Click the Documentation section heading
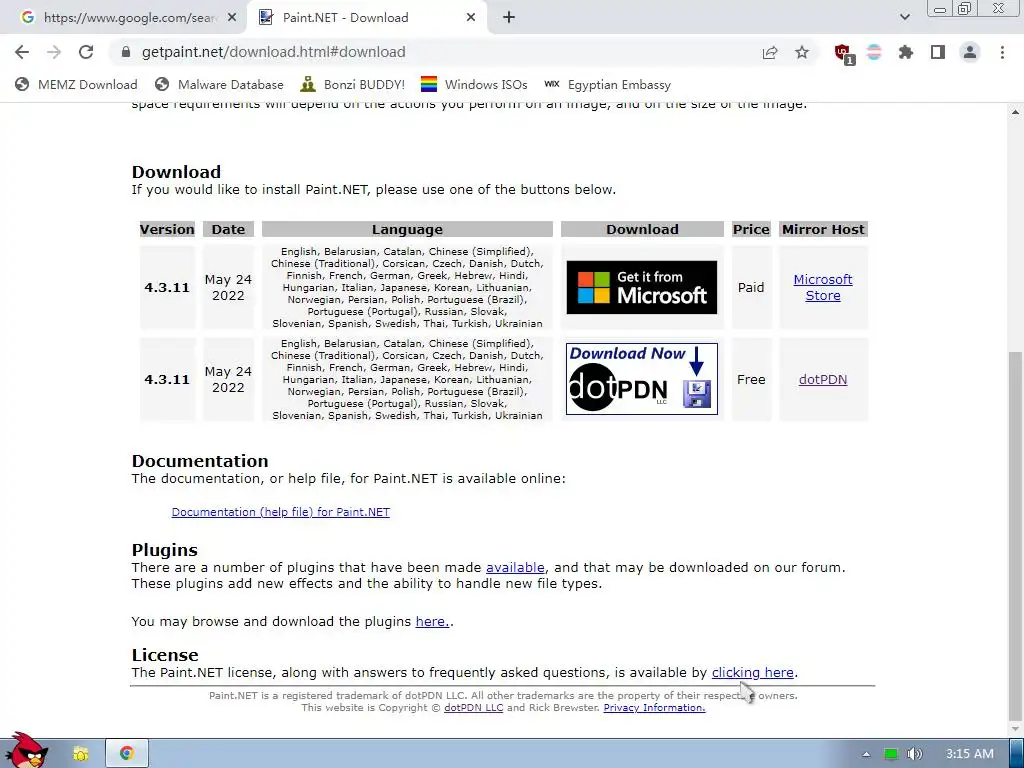 (x=200, y=461)
